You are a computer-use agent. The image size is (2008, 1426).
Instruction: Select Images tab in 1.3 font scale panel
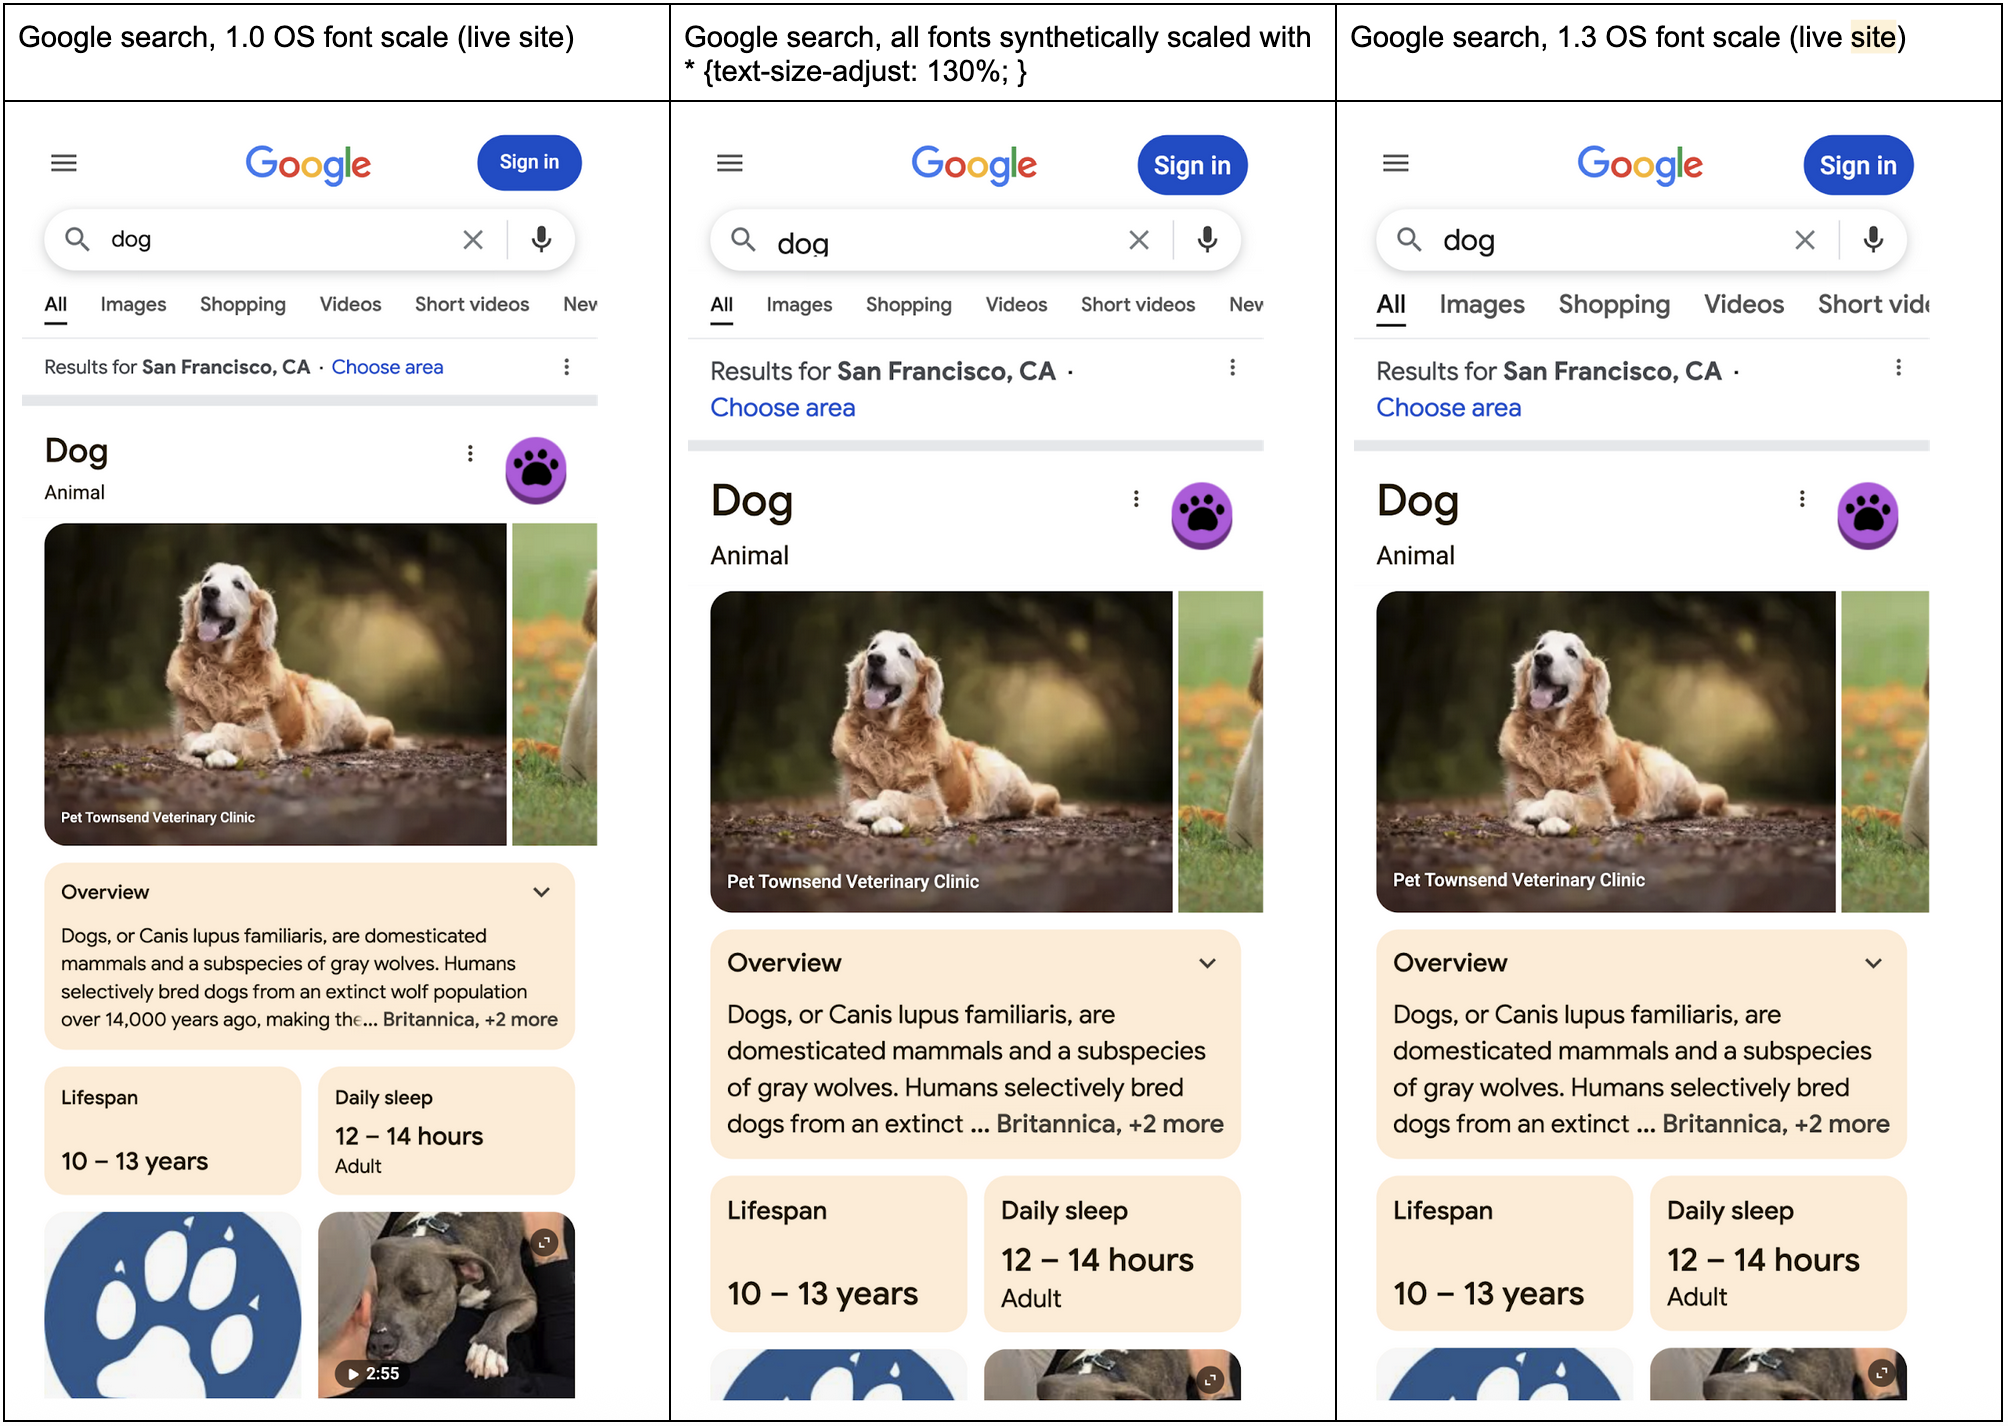1482,305
